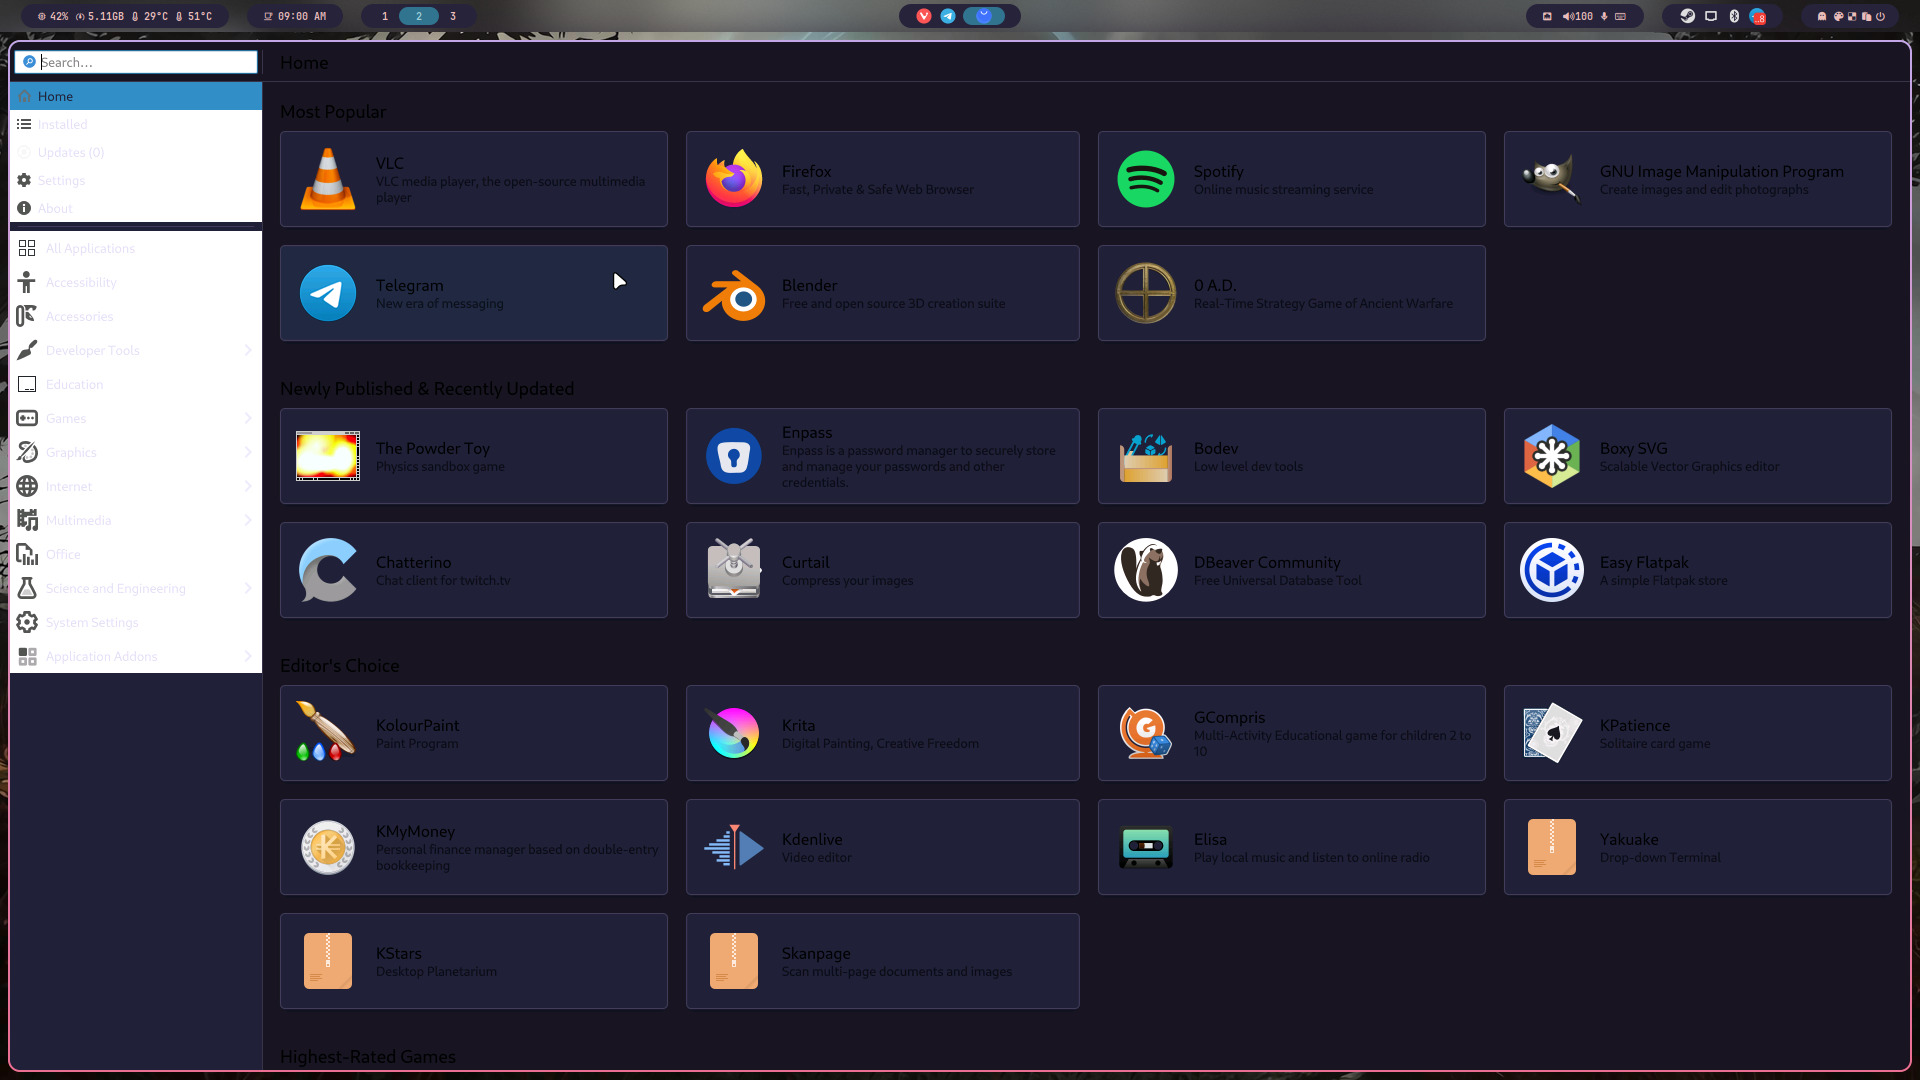Viewport: 1920px width, 1080px height.
Task: Click the Blender logo icon
Action: point(733,294)
